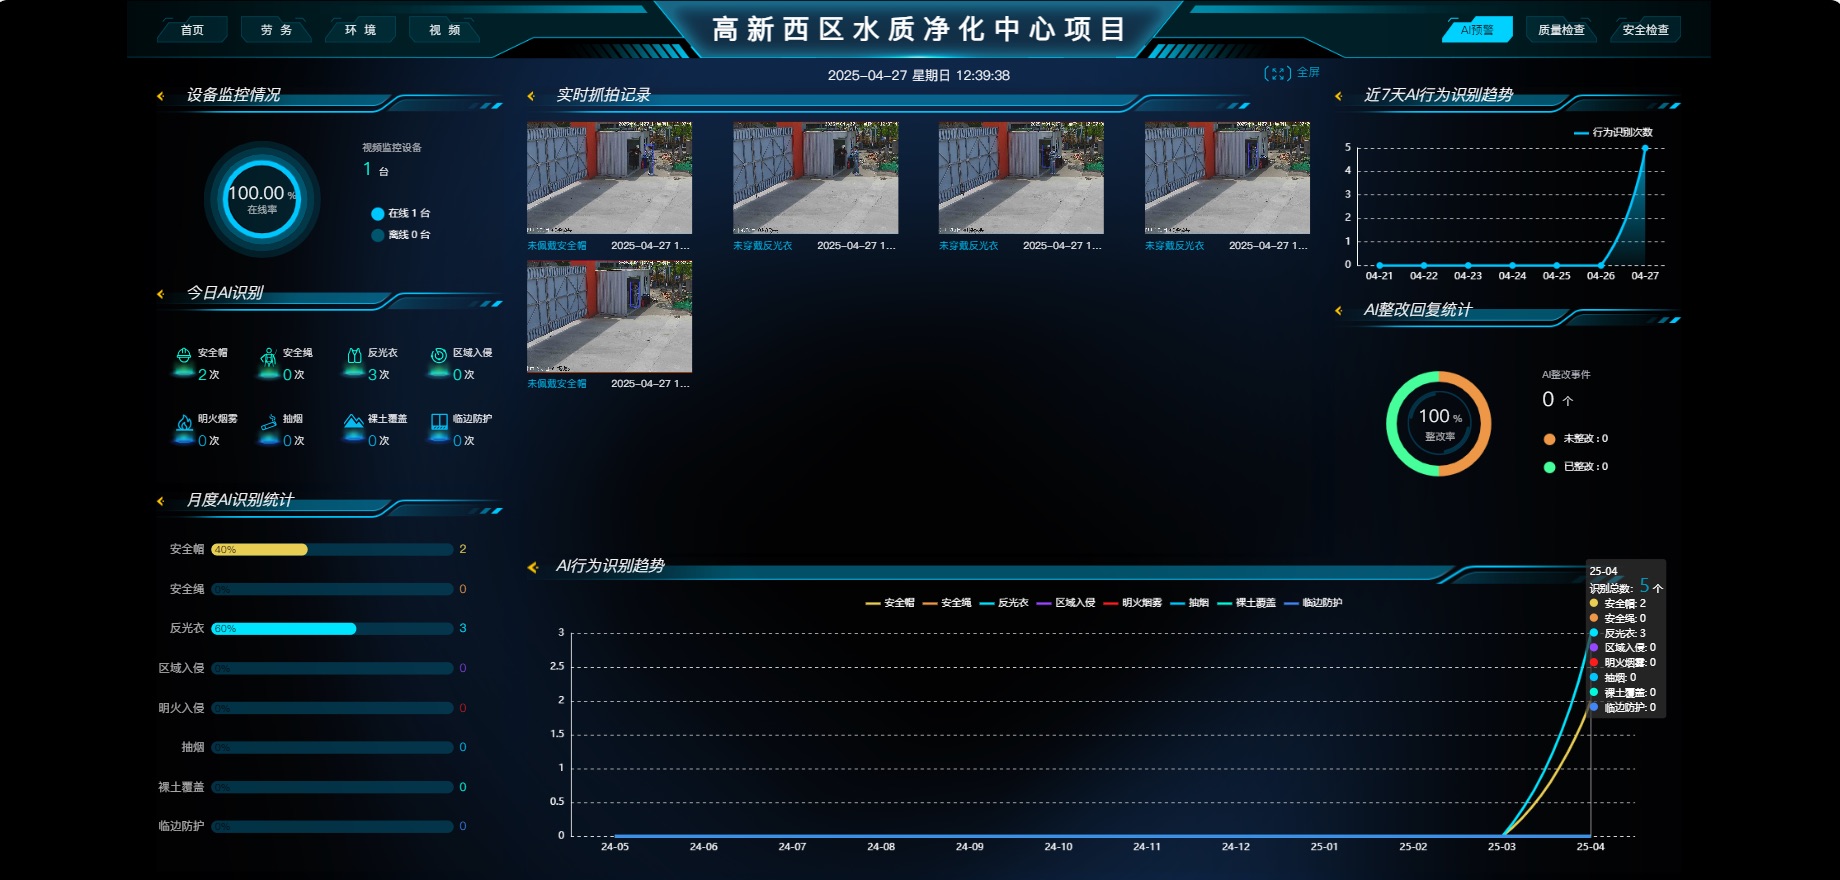Click the 安全绳 harness icon in 今日AI识别

(x=268, y=357)
